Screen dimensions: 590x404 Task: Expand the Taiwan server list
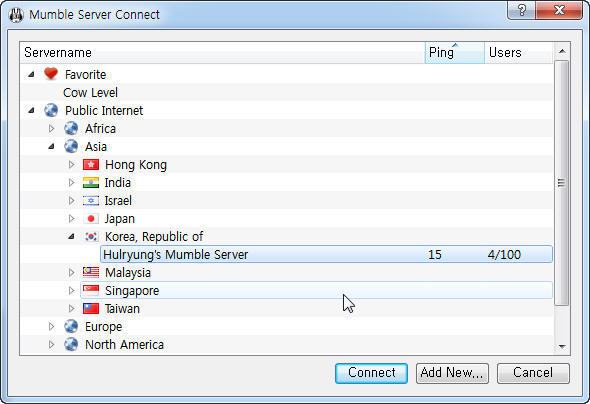[x=71, y=308]
